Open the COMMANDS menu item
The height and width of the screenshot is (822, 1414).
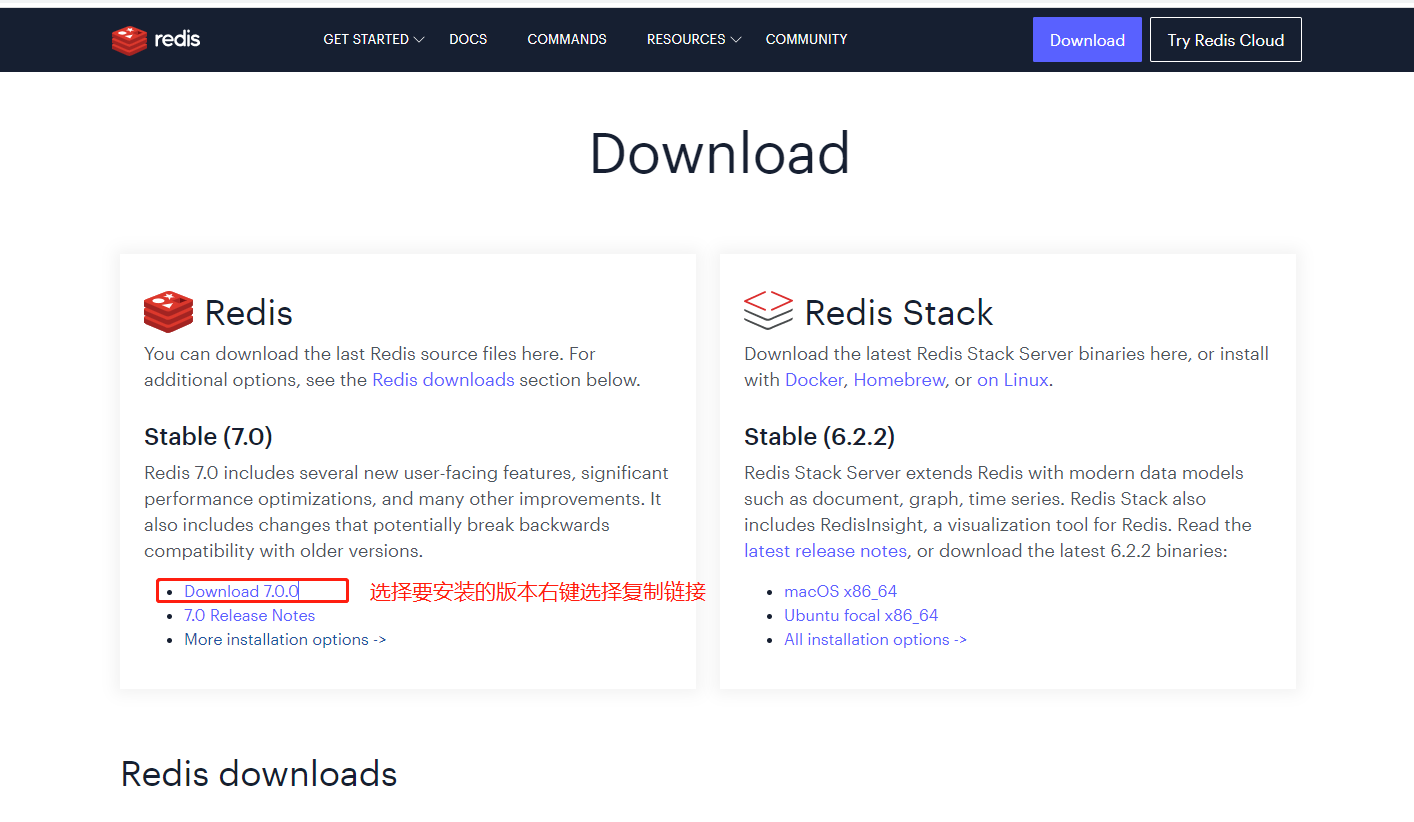click(x=567, y=40)
